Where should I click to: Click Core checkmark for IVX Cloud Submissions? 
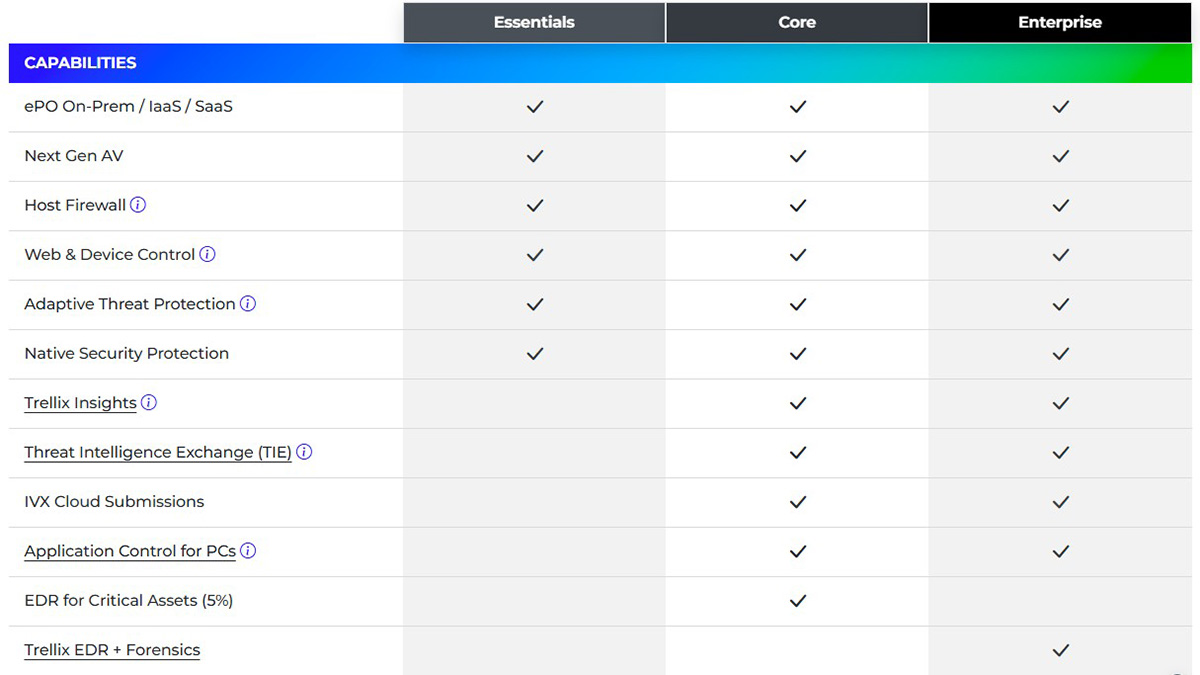pos(797,502)
